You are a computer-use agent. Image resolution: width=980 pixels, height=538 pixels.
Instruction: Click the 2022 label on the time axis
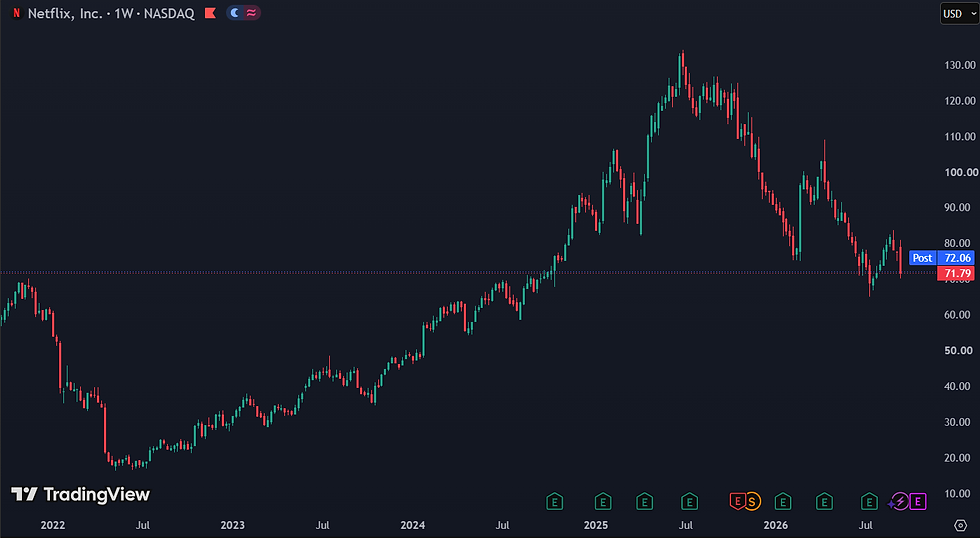click(52, 525)
